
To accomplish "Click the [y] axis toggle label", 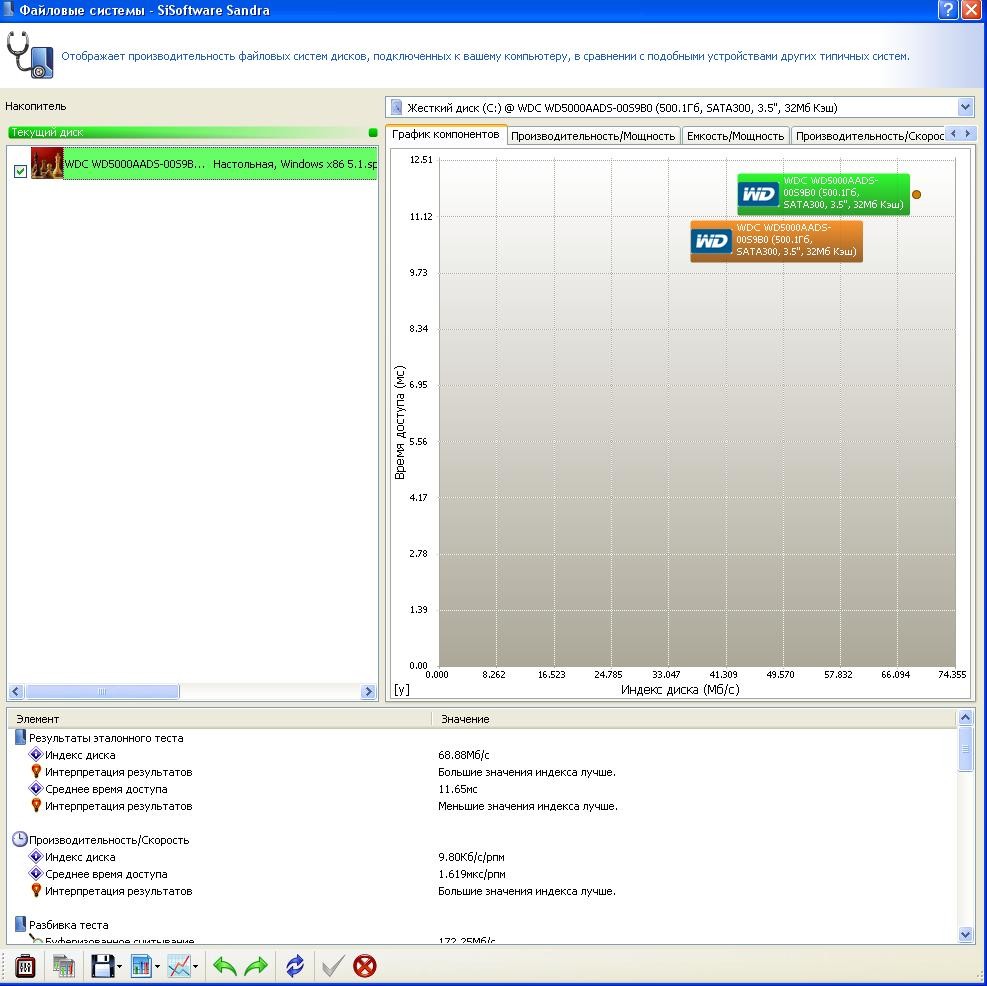I will (402, 689).
